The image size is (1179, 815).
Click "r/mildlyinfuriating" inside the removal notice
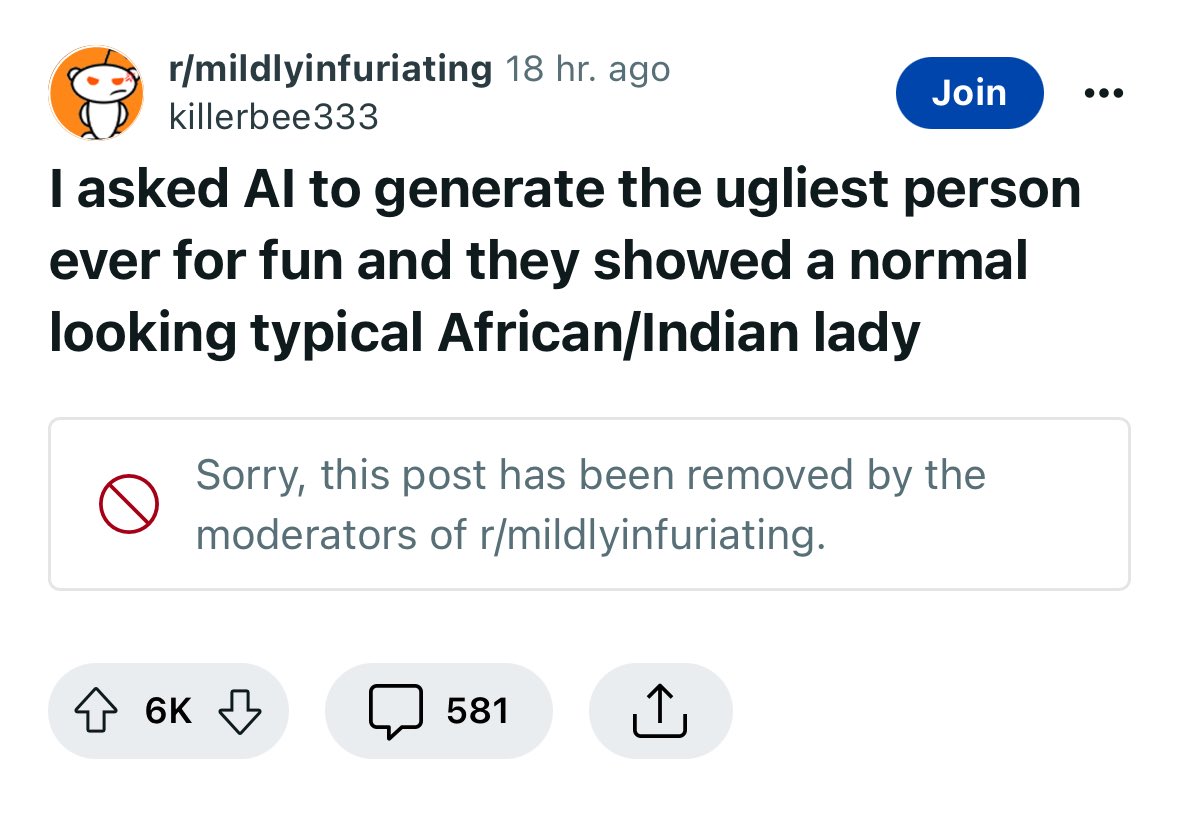click(648, 535)
